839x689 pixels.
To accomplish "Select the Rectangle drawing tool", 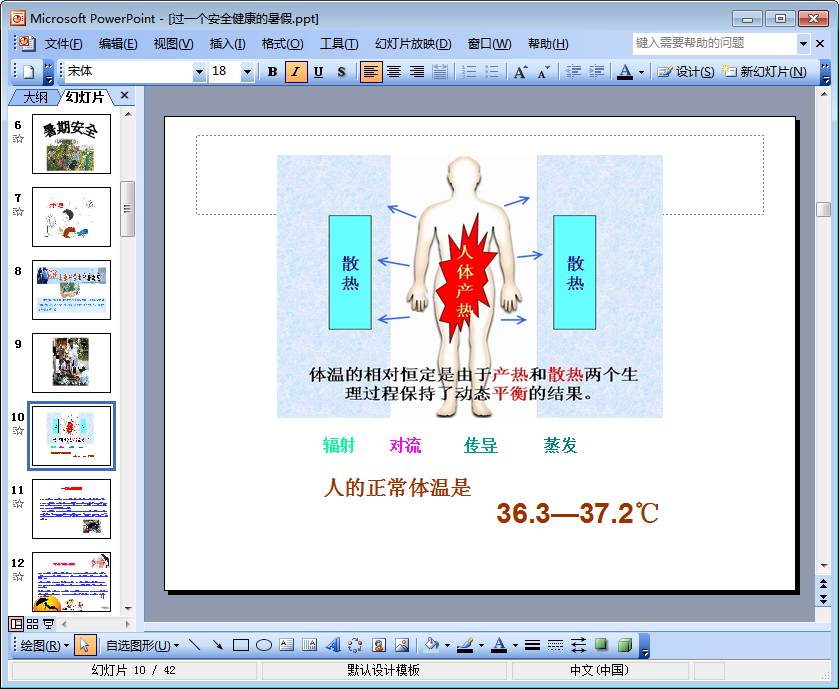I will click(x=241, y=645).
